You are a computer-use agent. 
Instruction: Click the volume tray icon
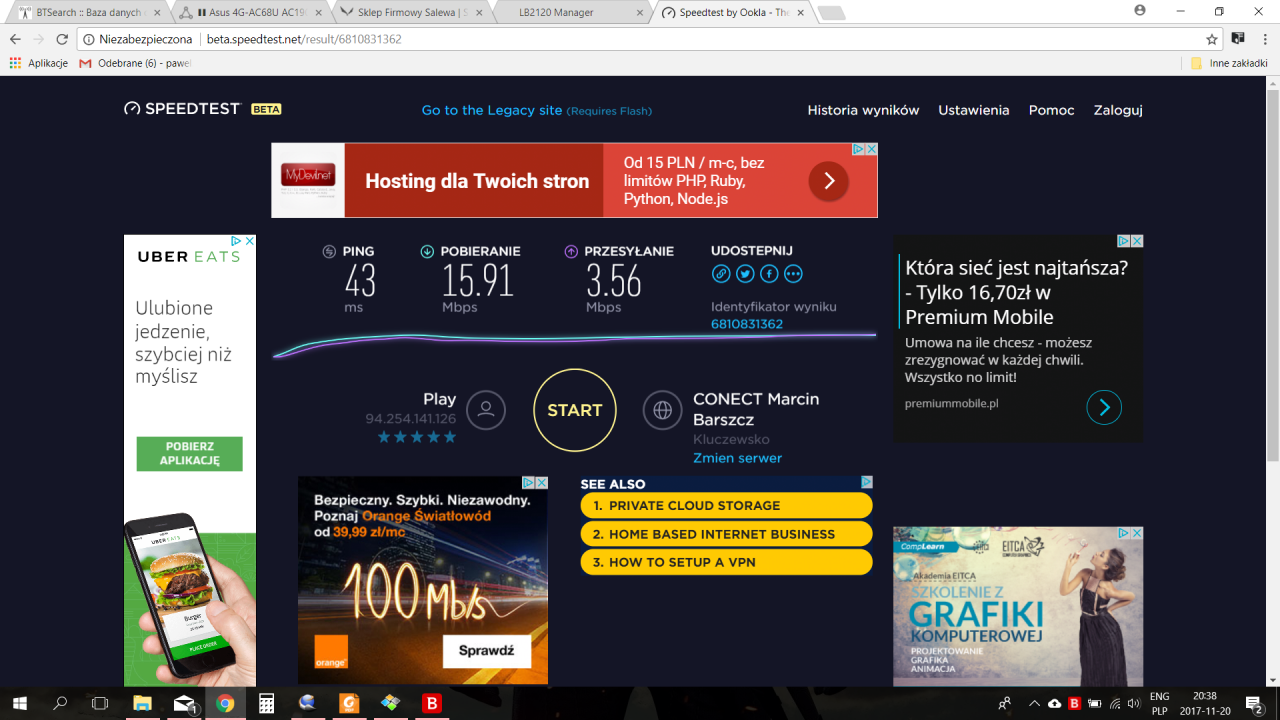1136,703
